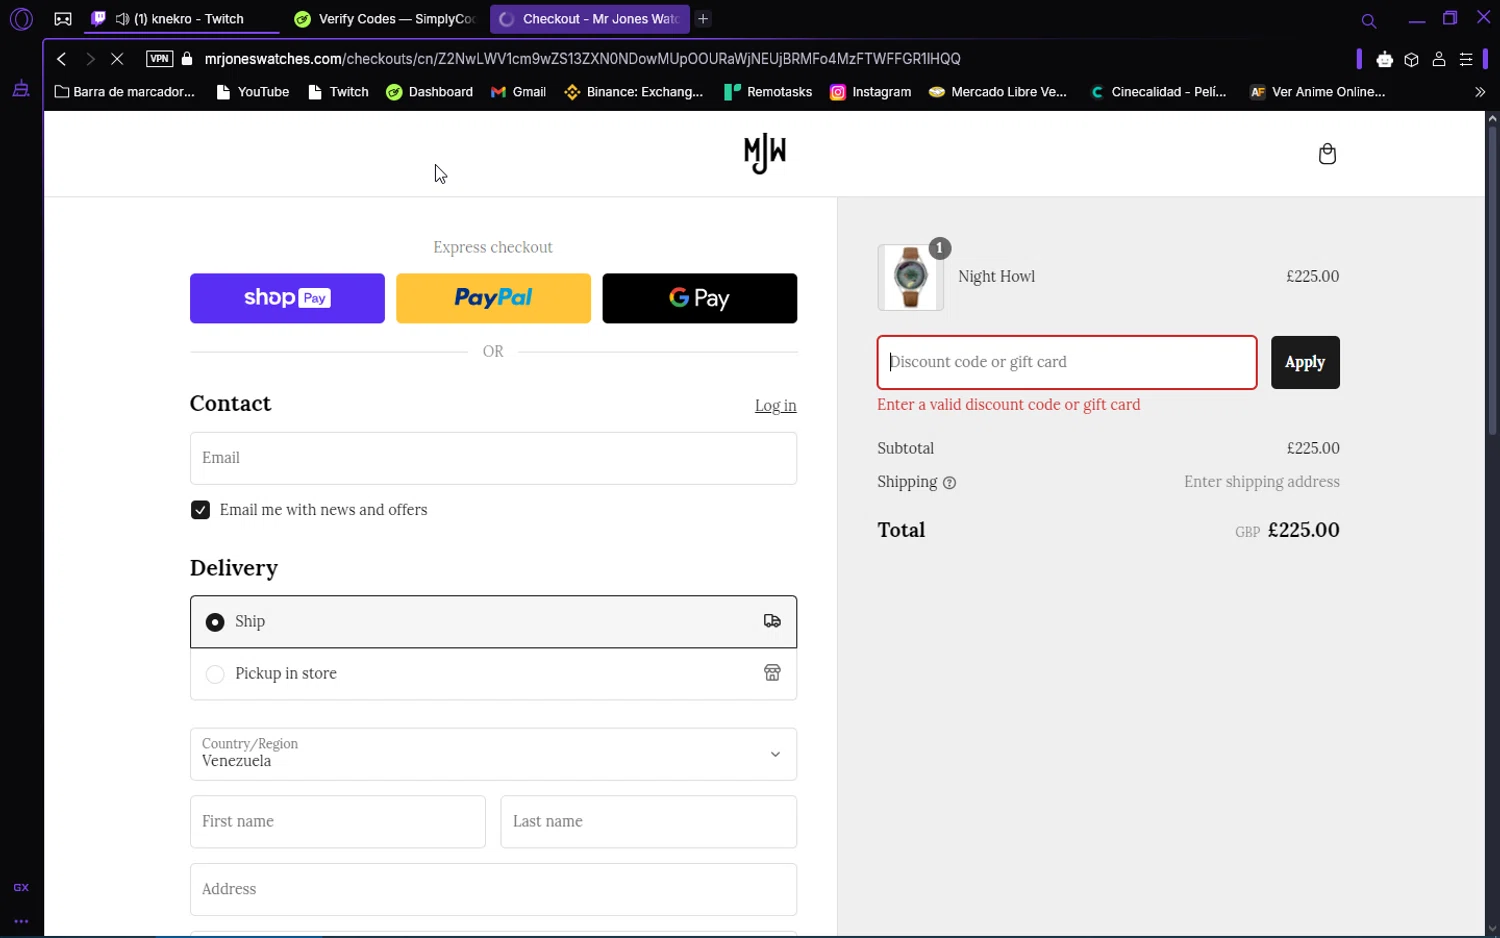The height and width of the screenshot is (938, 1500).
Task: Open the sidebar three-dots more menu
Action: (x=21, y=922)
